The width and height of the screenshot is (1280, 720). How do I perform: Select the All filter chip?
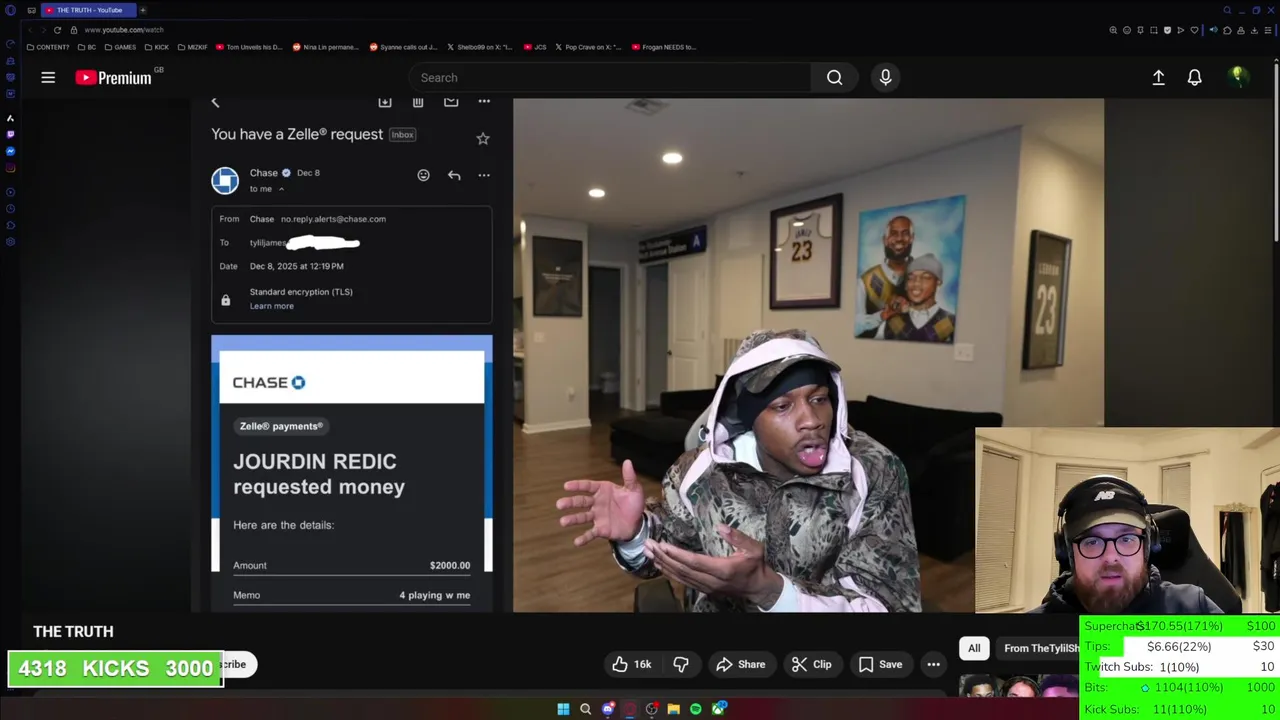tap(974, 648)
